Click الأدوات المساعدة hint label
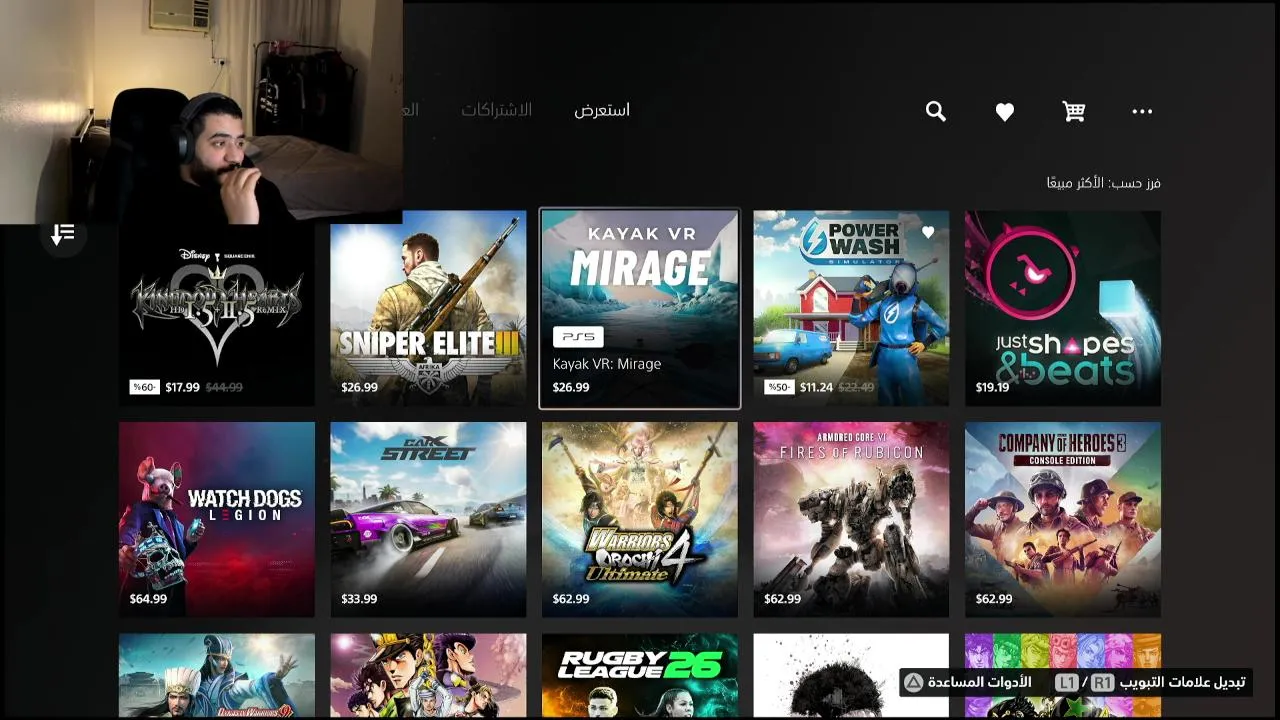Viewport: 1280px width, 720px height. [x=979, y=682]
